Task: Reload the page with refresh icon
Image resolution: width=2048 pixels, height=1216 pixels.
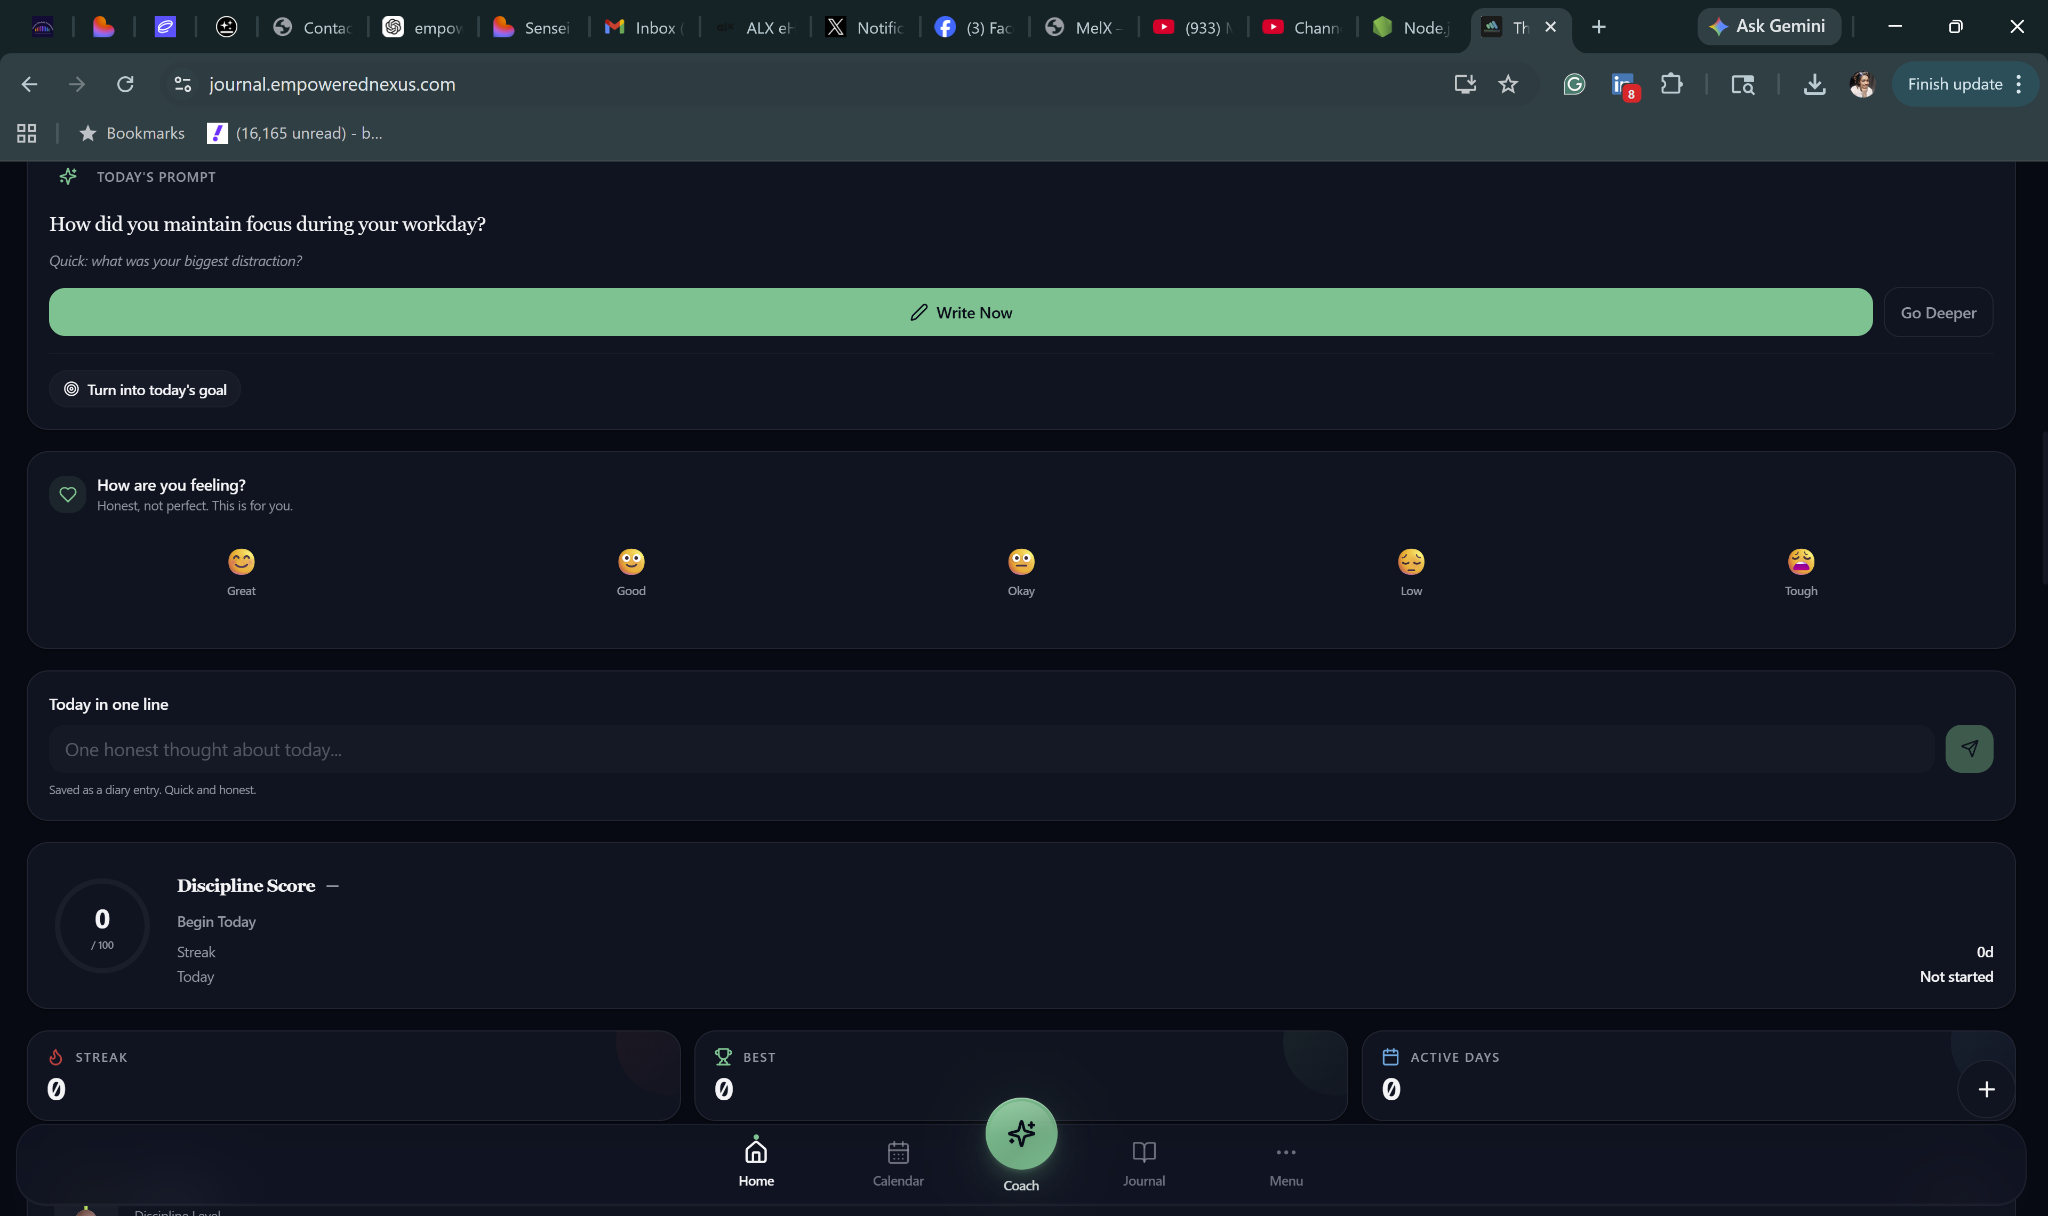Action: [125, 84]
